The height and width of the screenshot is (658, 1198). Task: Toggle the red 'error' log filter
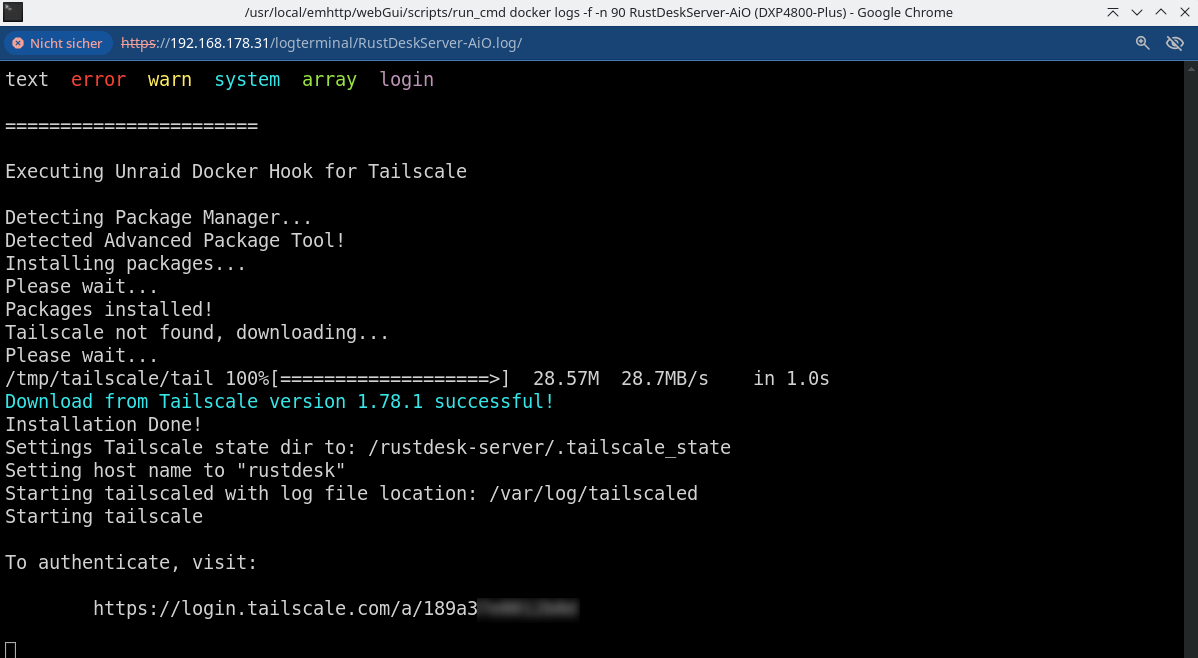coord(99,79)
